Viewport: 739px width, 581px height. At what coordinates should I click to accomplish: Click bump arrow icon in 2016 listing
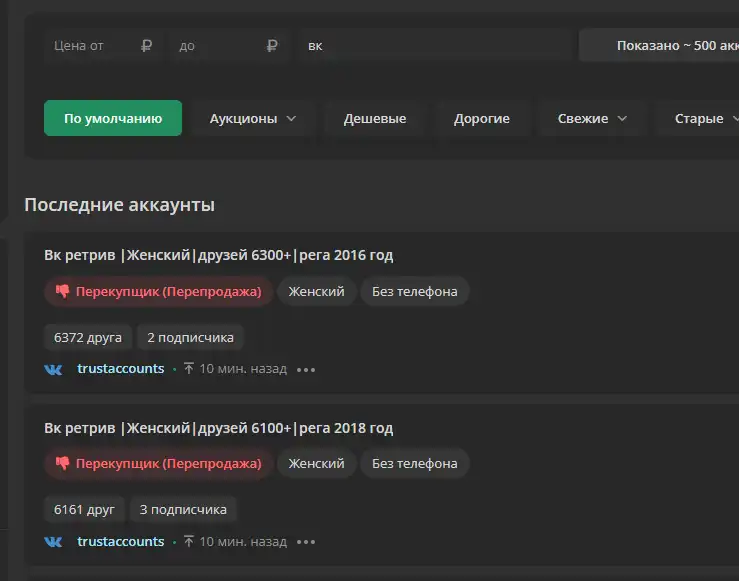(x=189, y=368)
